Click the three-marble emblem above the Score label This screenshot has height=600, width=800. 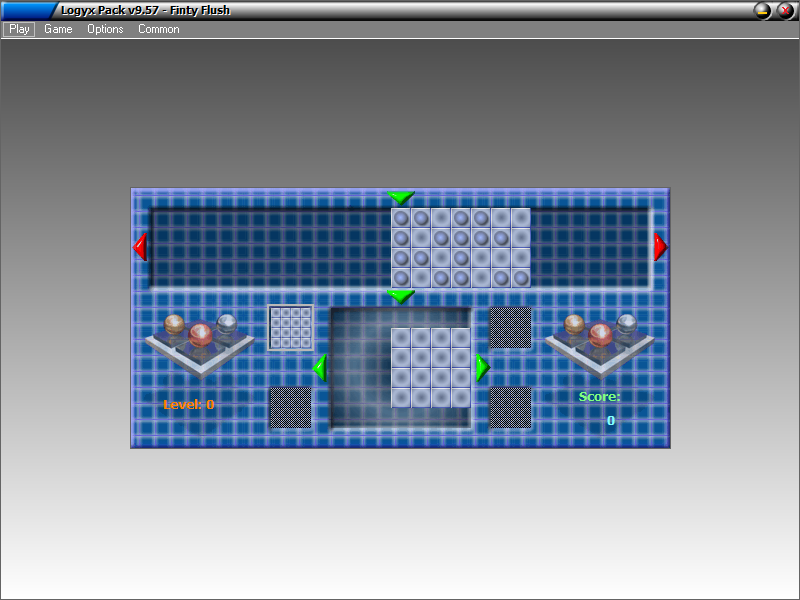tap(600, 345)
